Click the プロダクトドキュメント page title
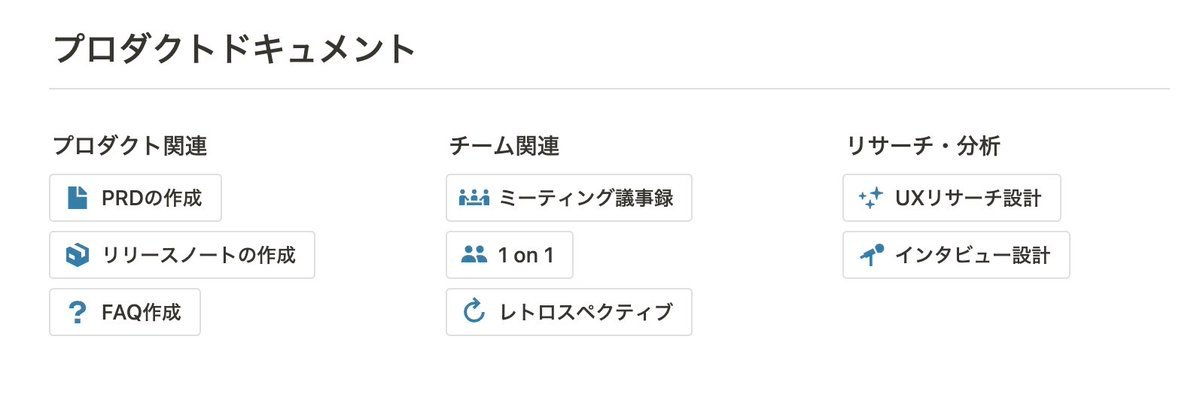 tap(233, 49)
